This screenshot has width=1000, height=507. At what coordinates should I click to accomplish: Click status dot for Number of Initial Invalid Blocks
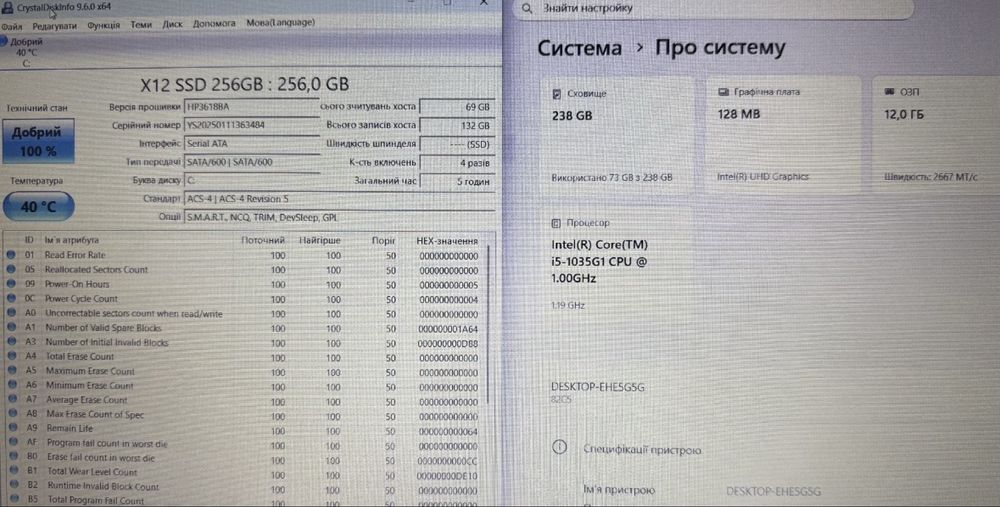click(x=11, y=341)
